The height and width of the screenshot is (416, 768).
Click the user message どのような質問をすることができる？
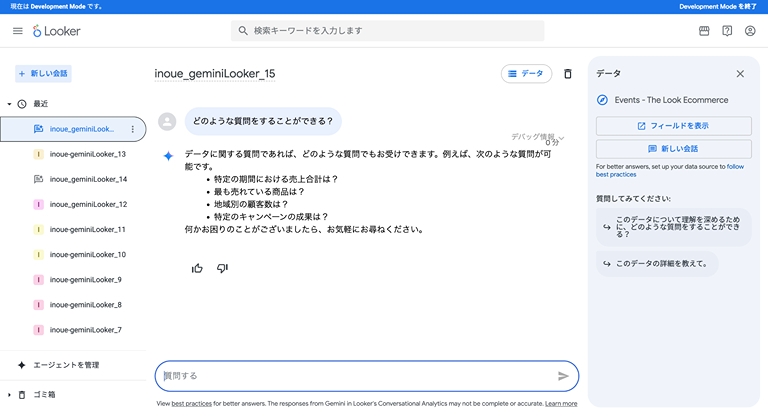263,121
